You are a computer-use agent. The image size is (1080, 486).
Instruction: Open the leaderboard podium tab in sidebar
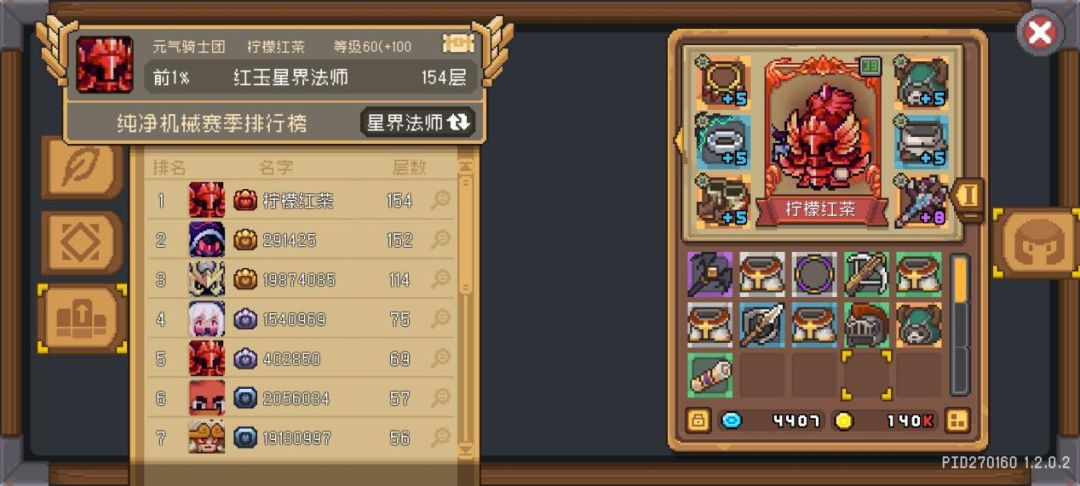(82, 319)
